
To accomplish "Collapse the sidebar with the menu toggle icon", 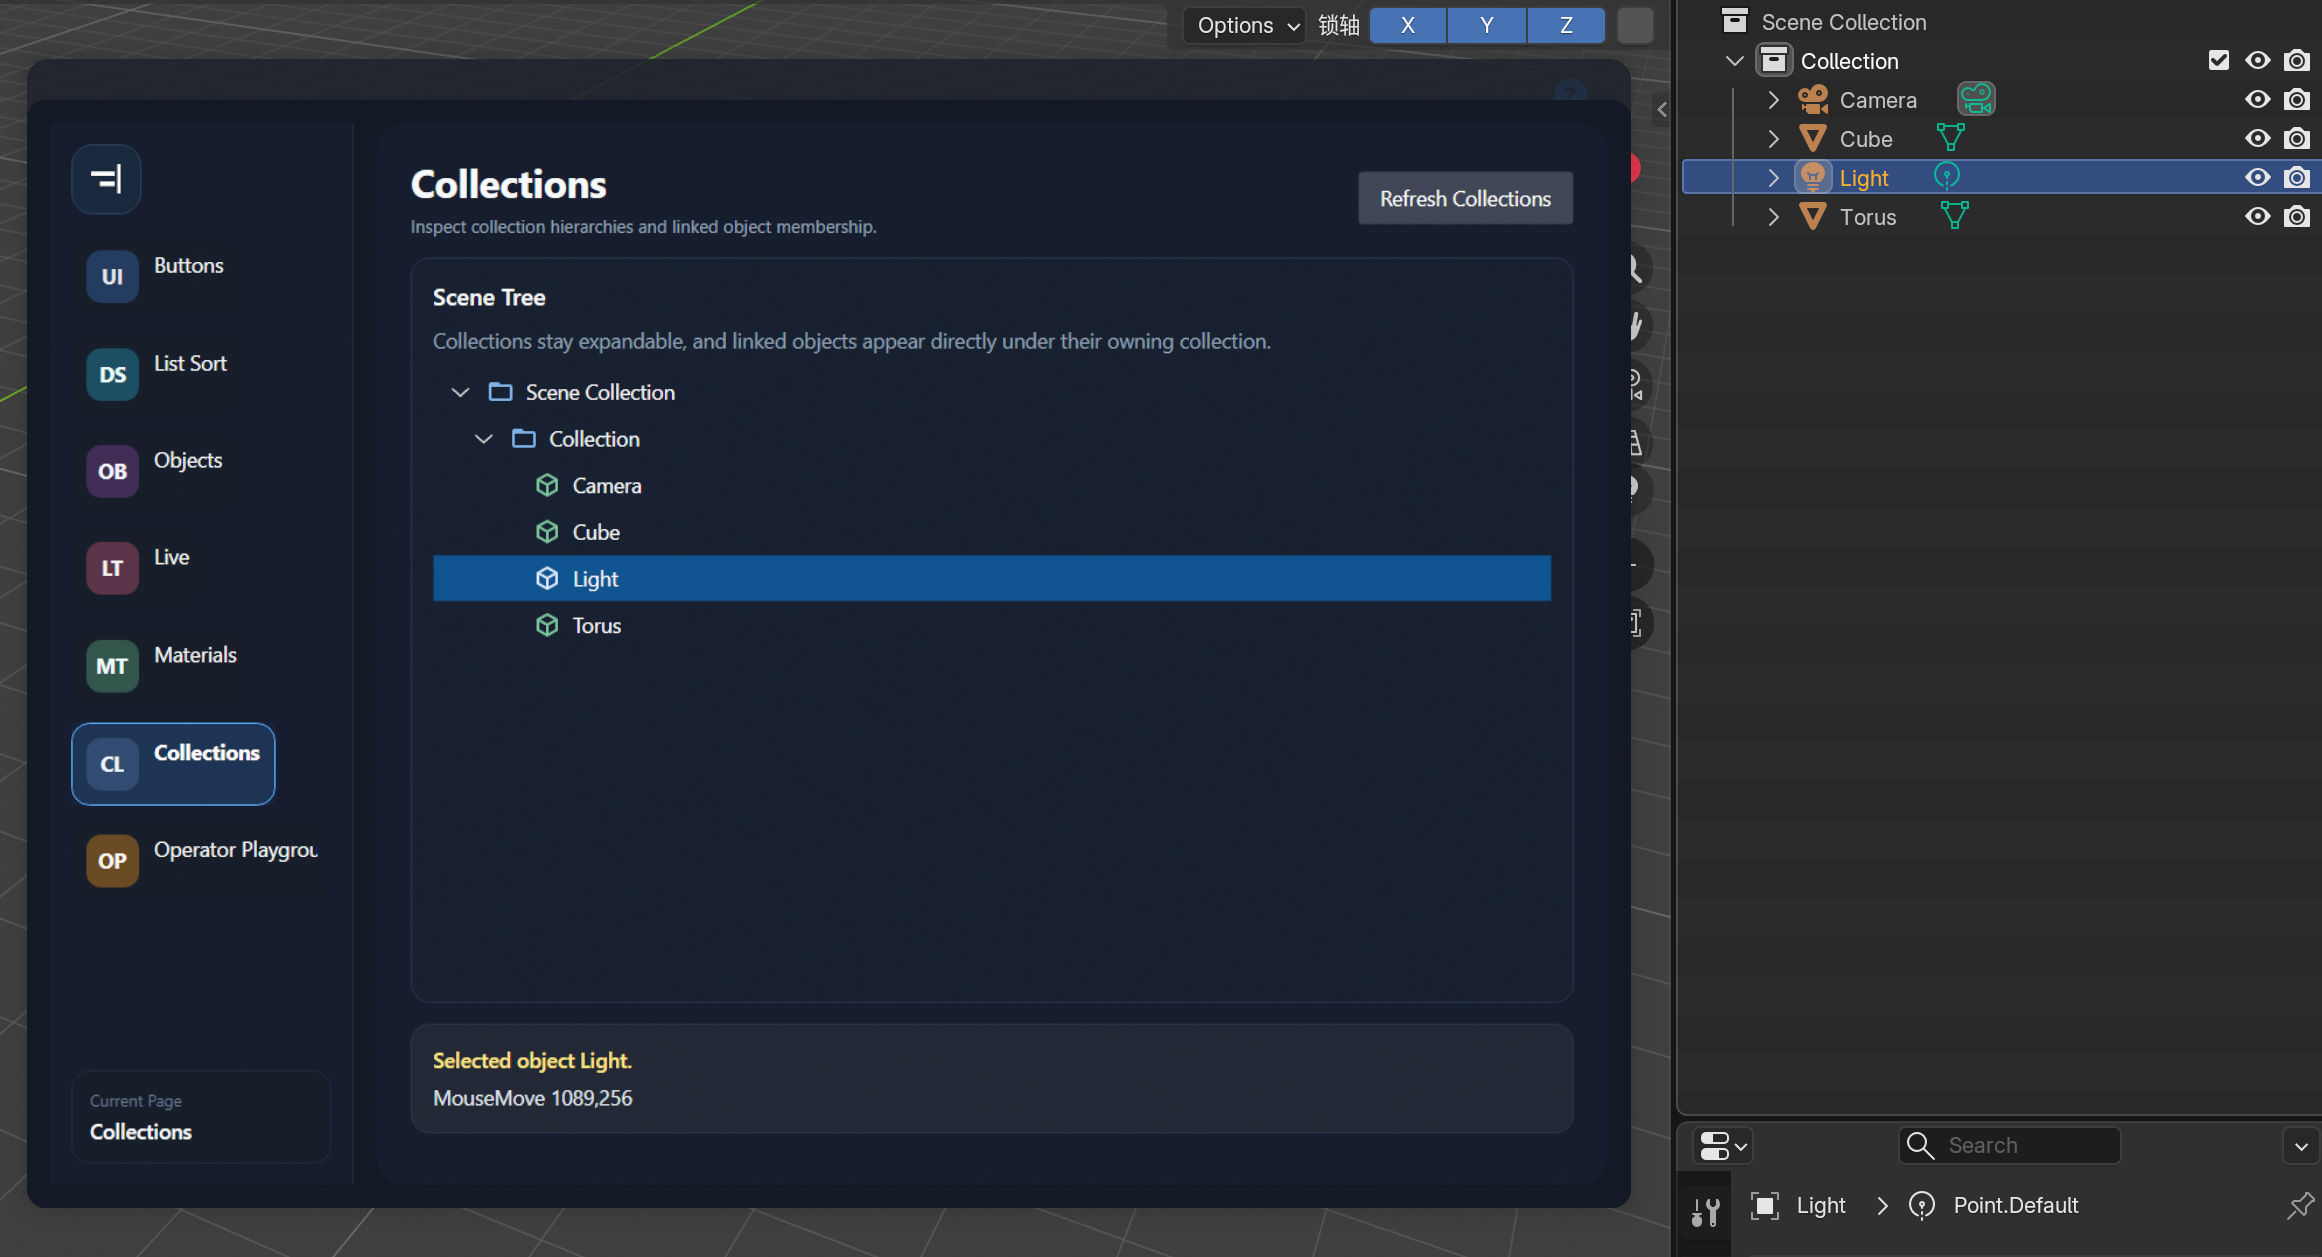I will tap(106, 179).
